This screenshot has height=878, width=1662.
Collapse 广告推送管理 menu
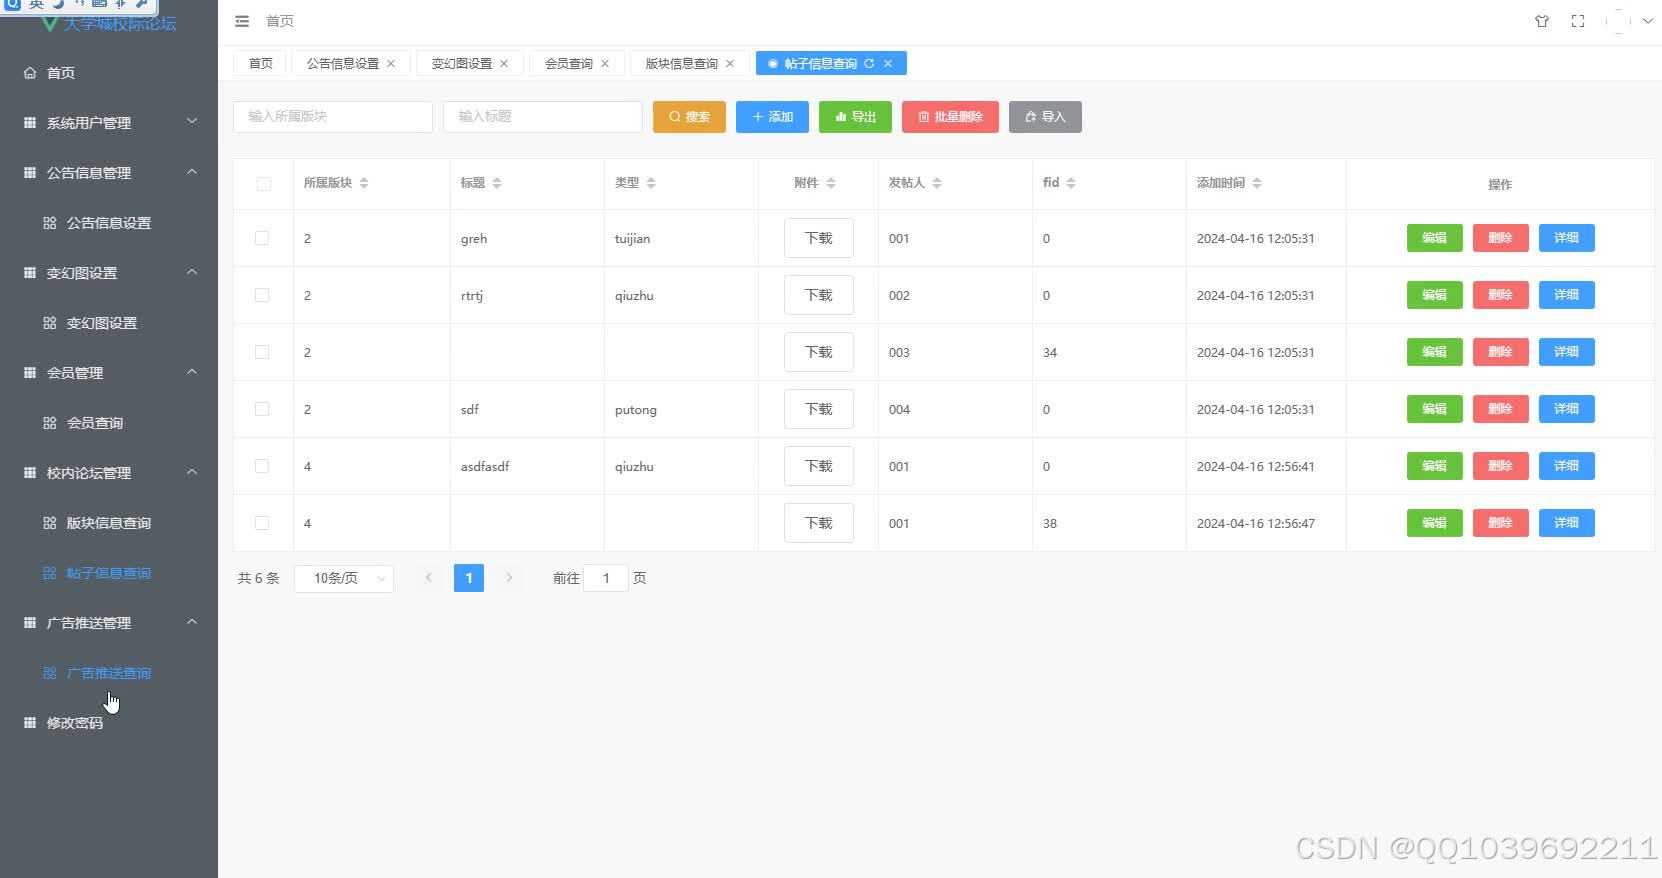tap(109, 623)
